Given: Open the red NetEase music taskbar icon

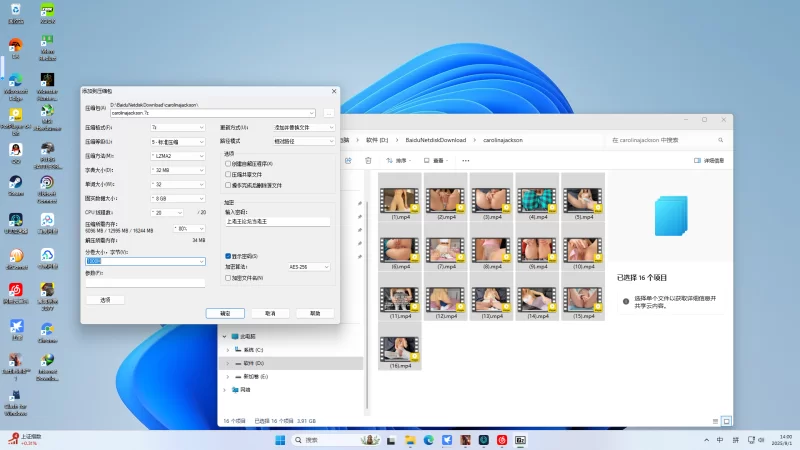Looking at the screenshot, I should tap(502, 440).
